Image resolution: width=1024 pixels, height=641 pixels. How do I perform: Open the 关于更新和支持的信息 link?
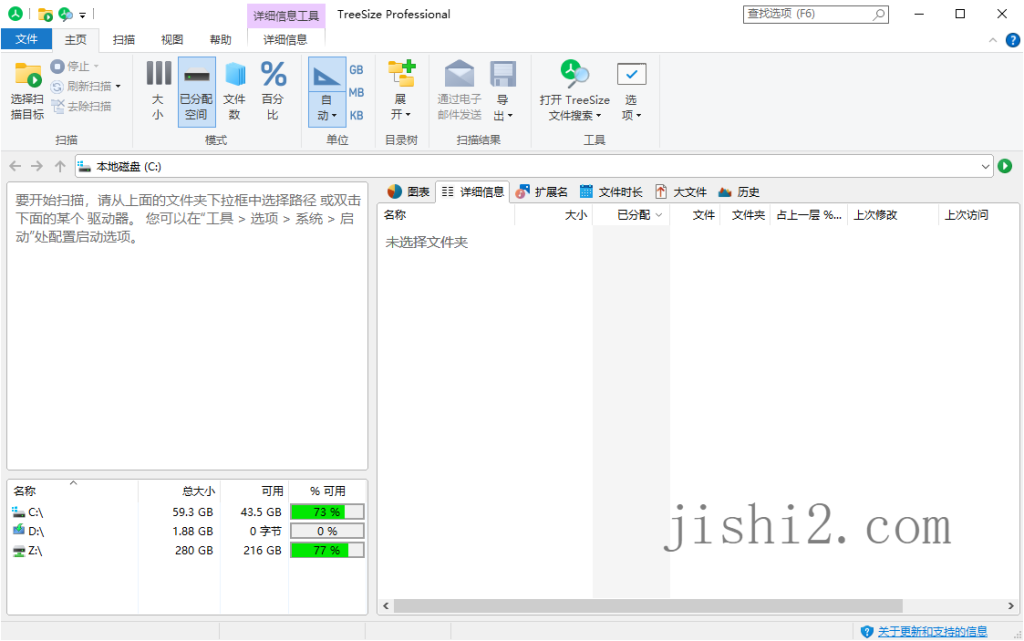pos(932,631)
